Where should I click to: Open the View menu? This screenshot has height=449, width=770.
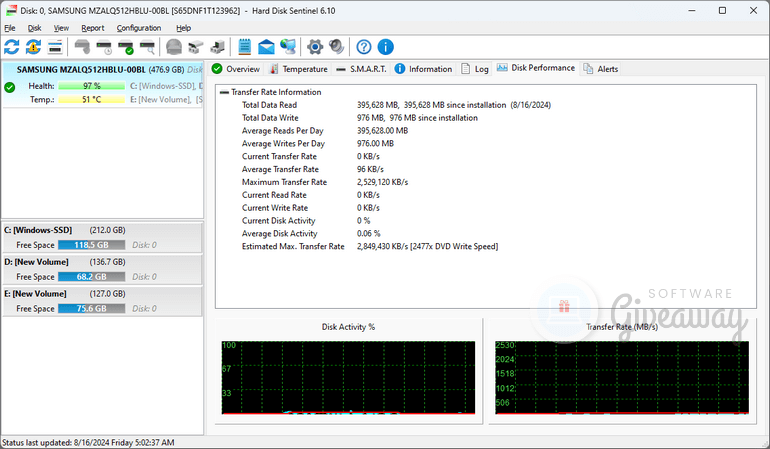coord(61,28)
